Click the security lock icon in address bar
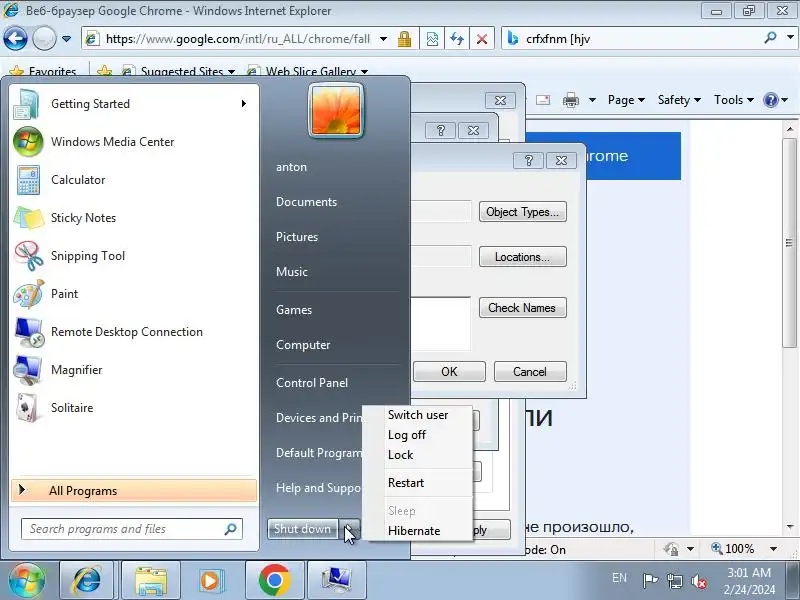 405,39
